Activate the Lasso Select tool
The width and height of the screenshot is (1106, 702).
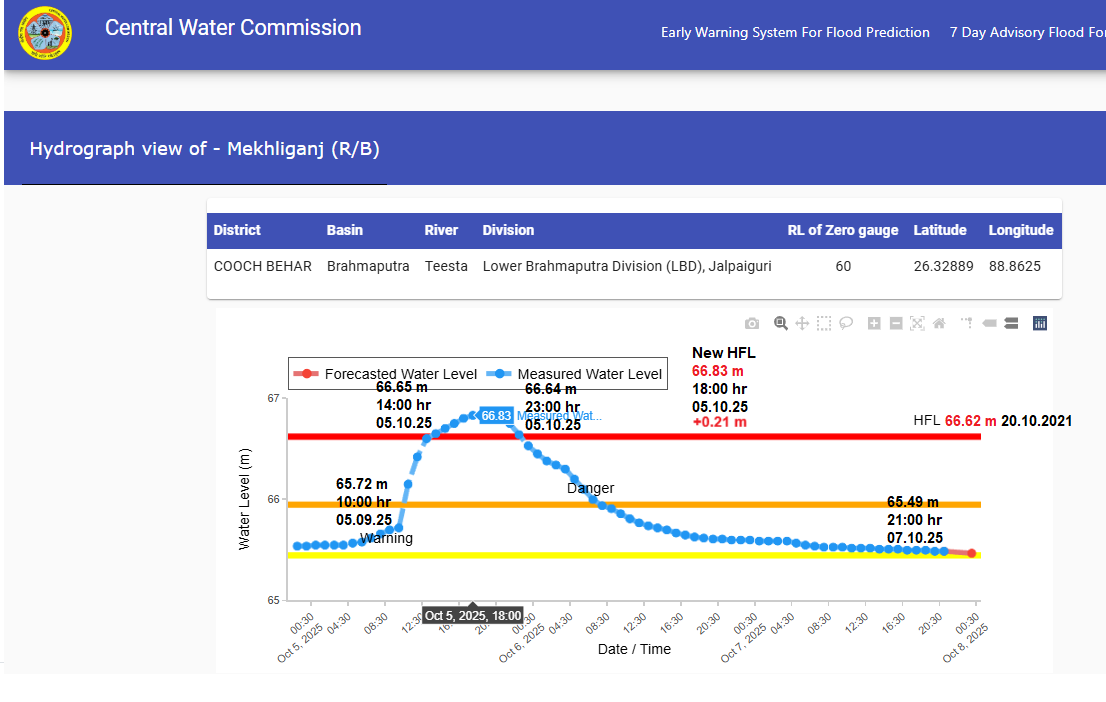tap(846, 323)
